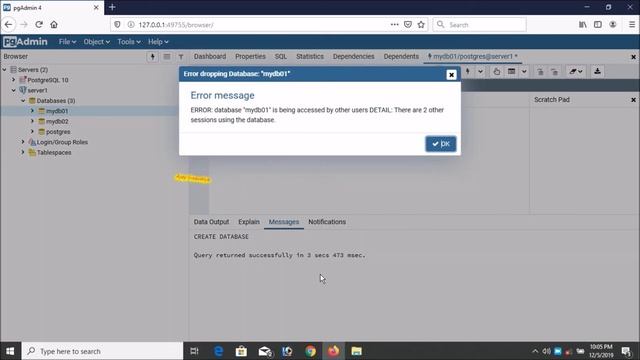Screen dimensions: 640x360
Task: Expand the mydb02 database node
Action: pos(33,121)
